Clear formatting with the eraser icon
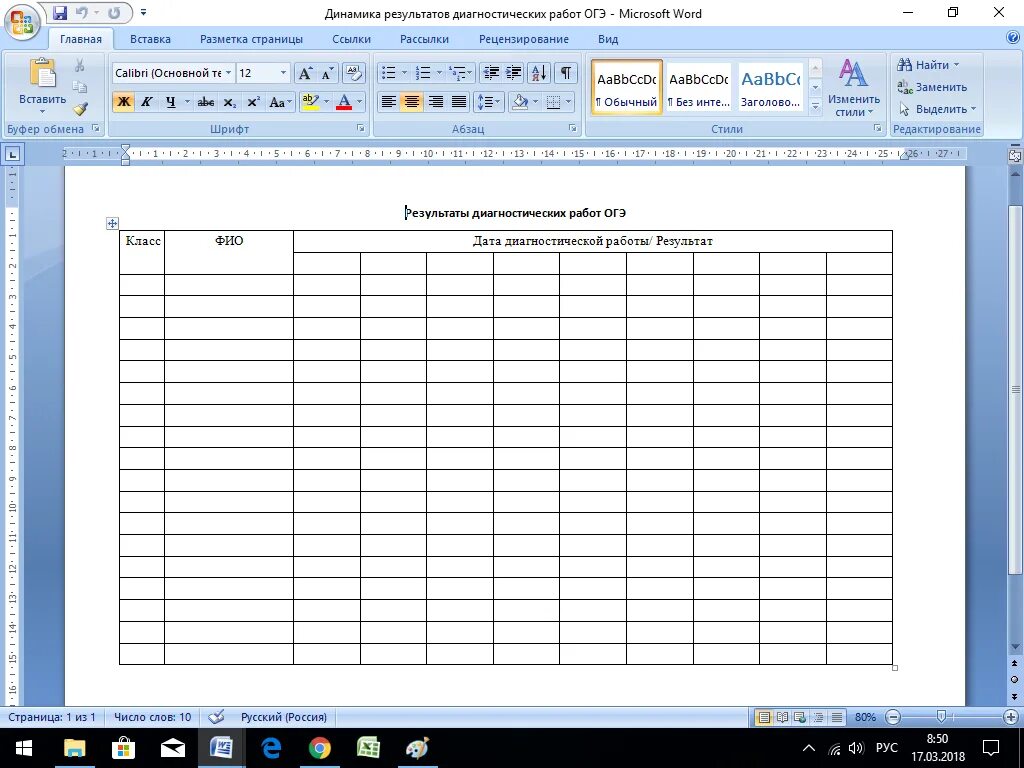The height and width of the screenshot is (768, 1024). coord(353,73)
